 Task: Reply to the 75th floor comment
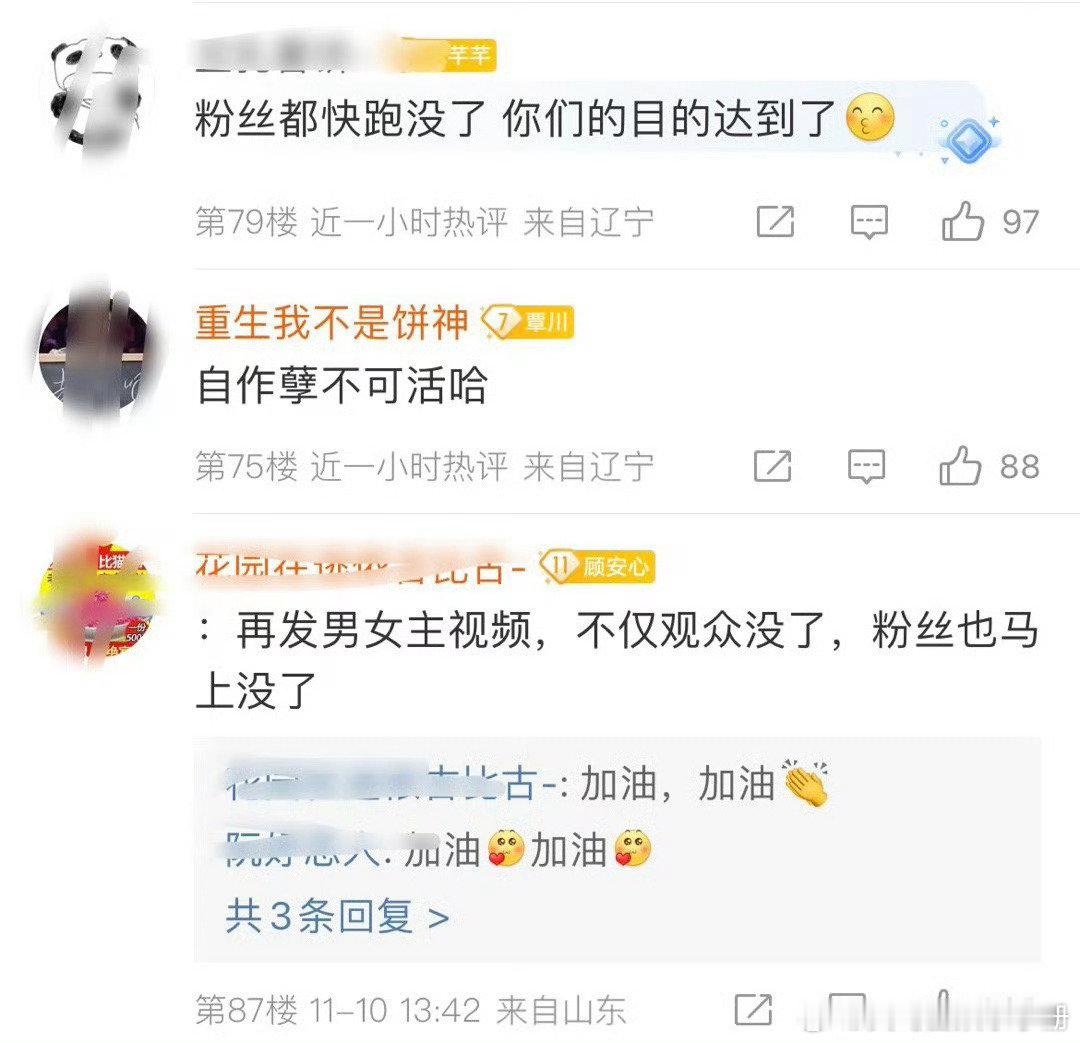tap(866, 466)
